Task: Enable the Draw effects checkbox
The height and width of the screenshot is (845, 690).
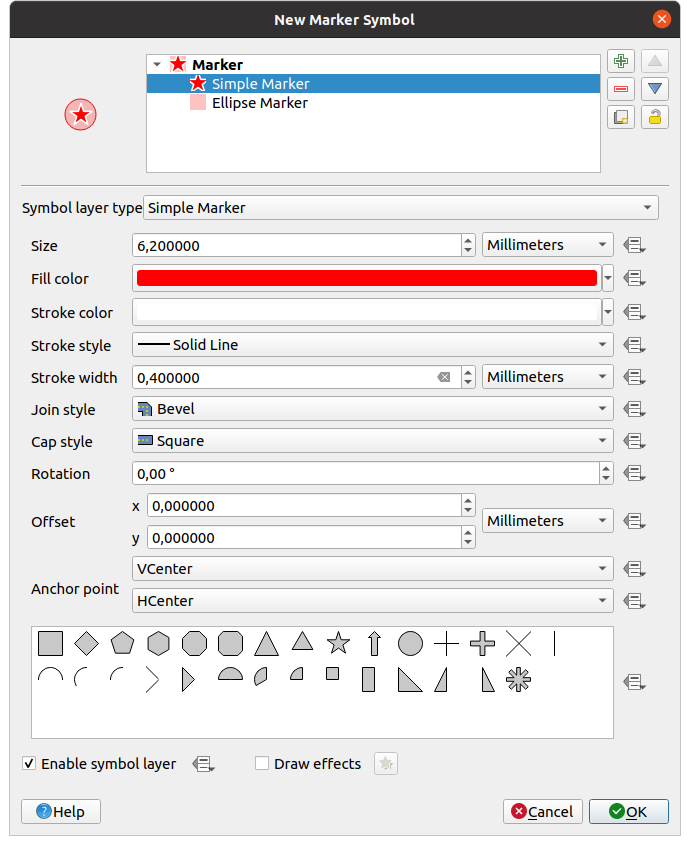Action: tap(262, 764)
